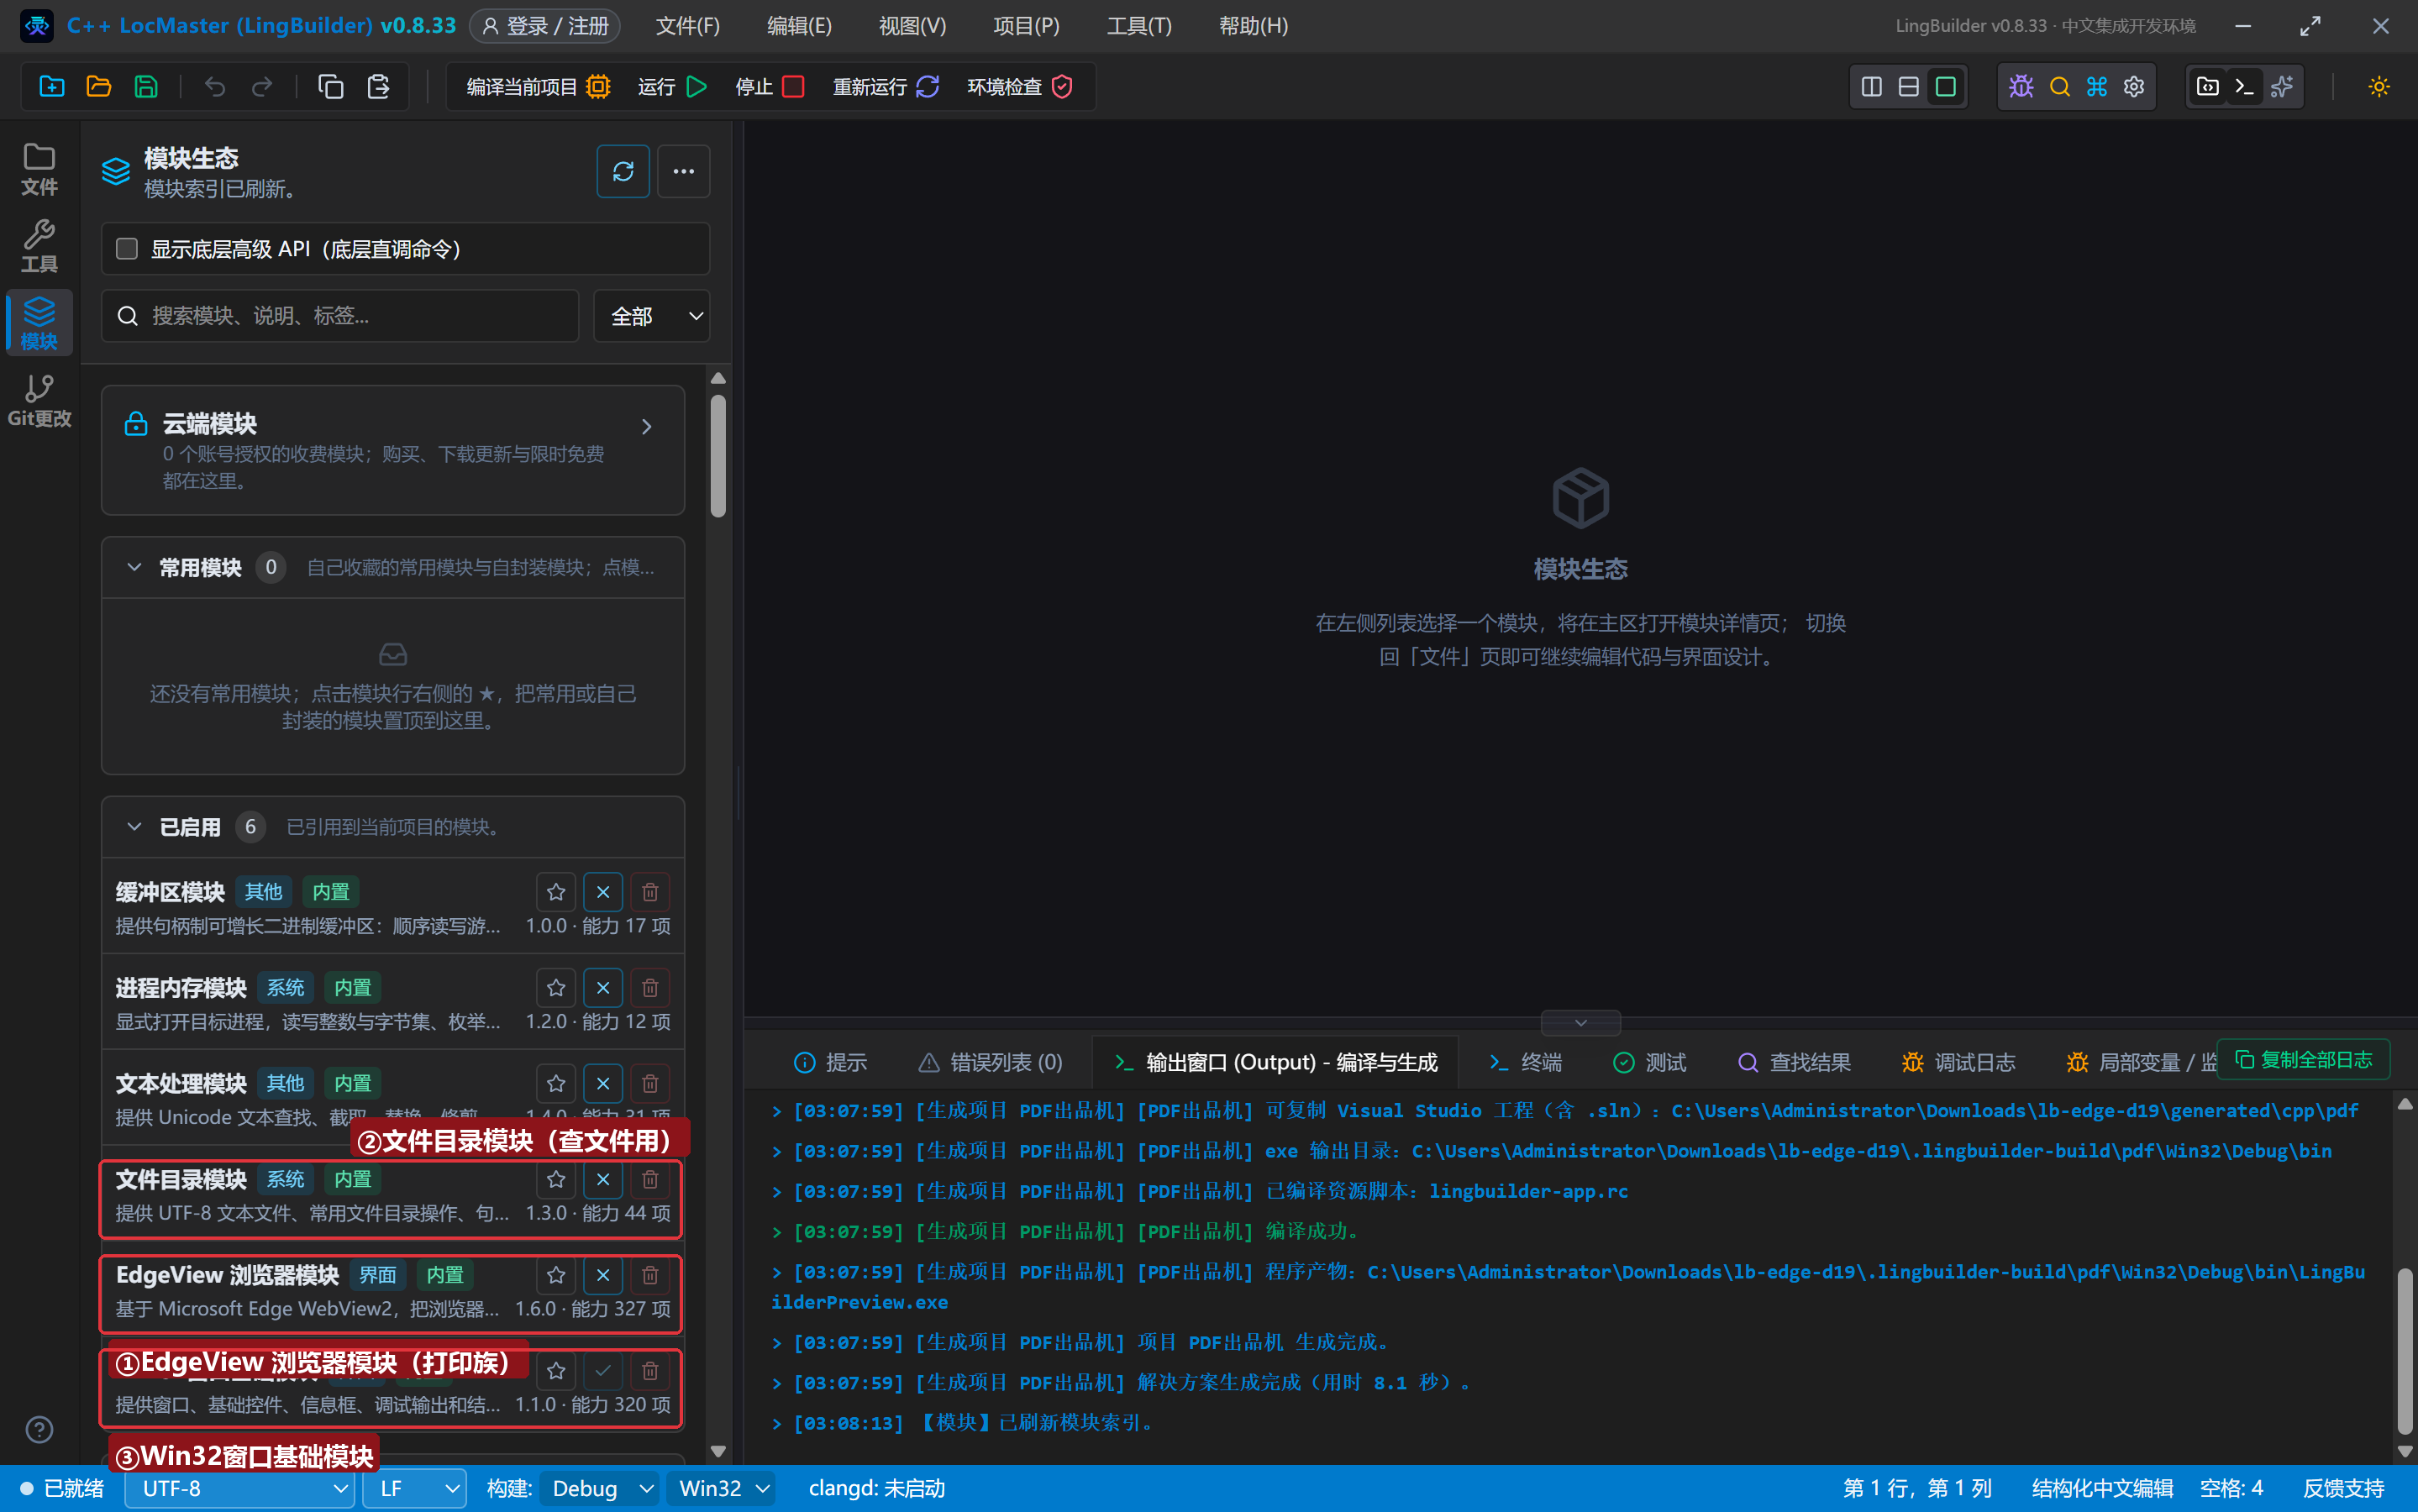Collapse the 已启用 section
The height and width of the screenshot is (1512, 2418).
coord(134,827)
